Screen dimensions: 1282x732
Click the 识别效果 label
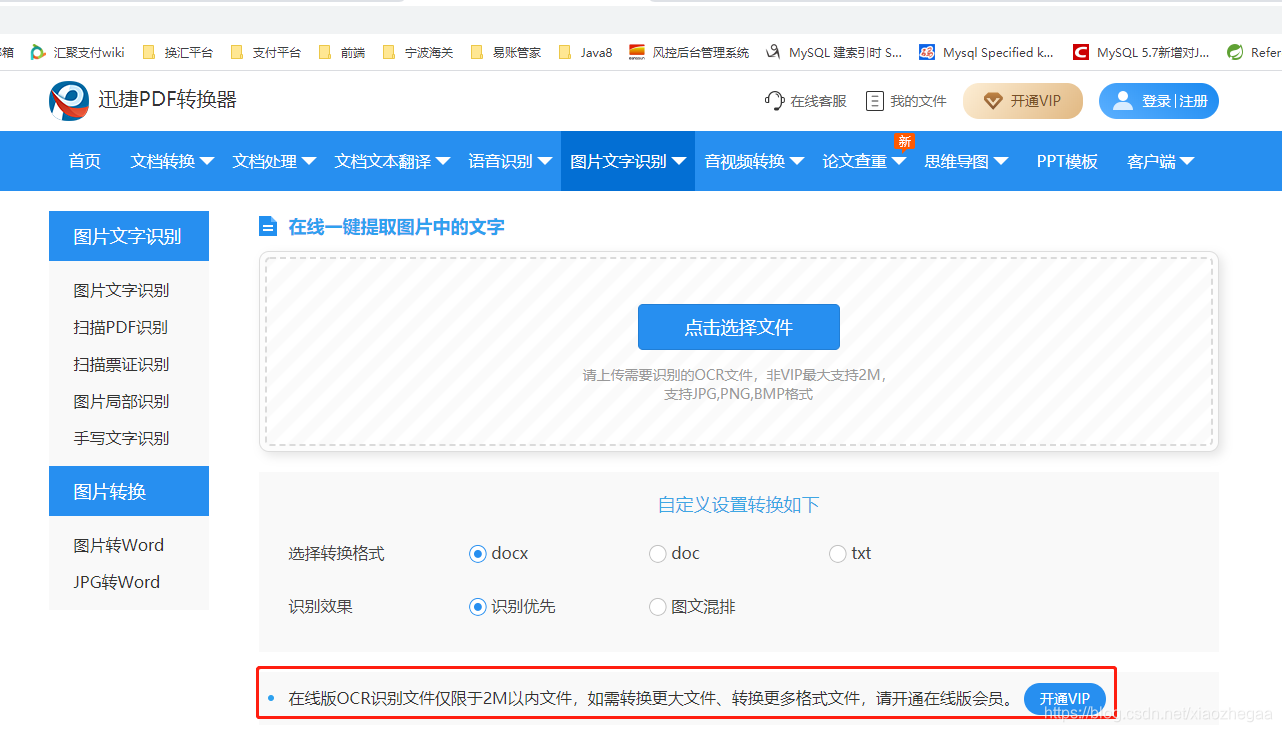click(320, 607)
